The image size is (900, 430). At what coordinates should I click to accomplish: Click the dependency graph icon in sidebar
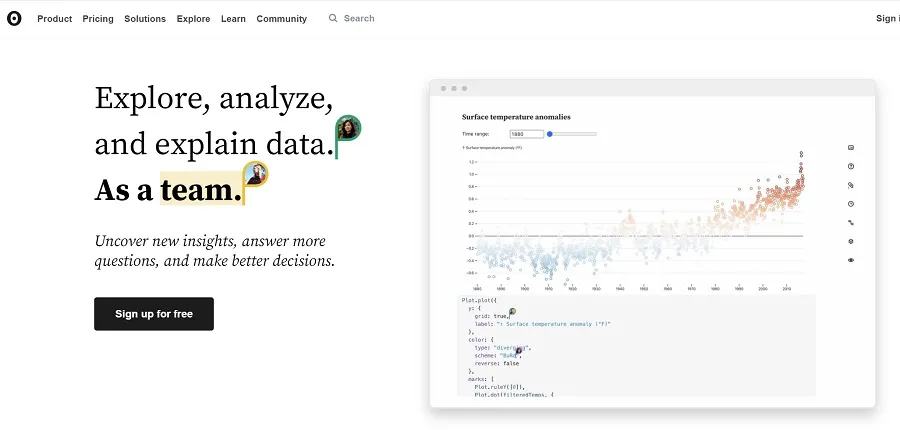(850, 222)
